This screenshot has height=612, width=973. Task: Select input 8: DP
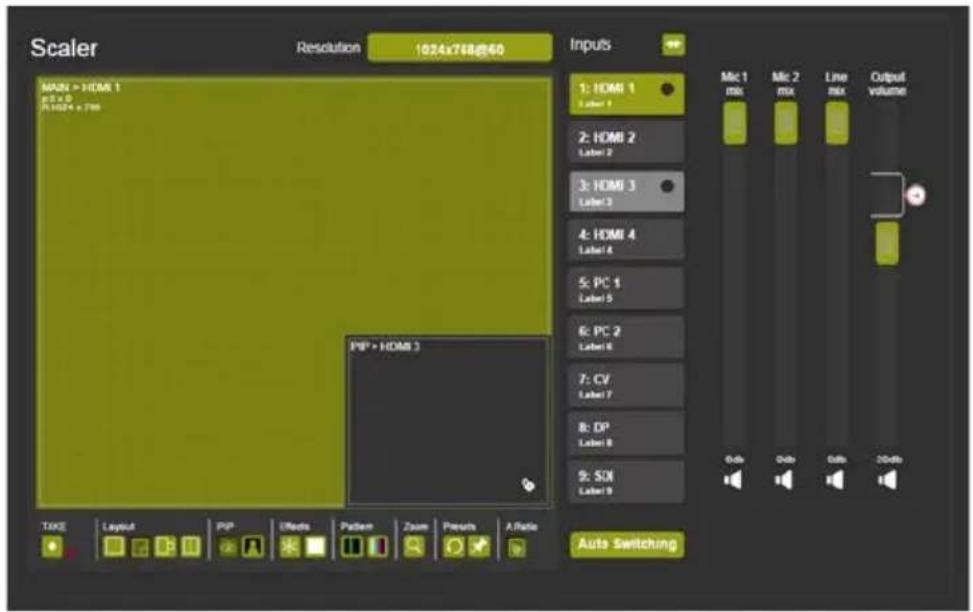(627, 433)
